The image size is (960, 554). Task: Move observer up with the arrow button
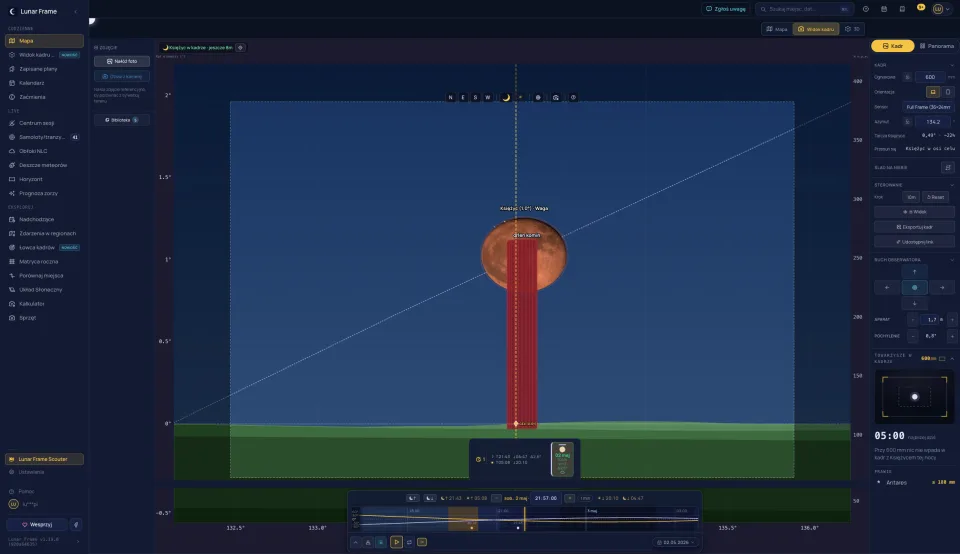[915, 272]
